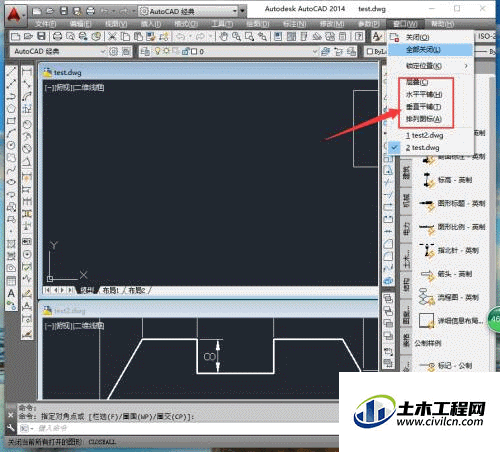Click Workspace settings gear icon
This screenshot has width=500, height=452.
(114, 51)
